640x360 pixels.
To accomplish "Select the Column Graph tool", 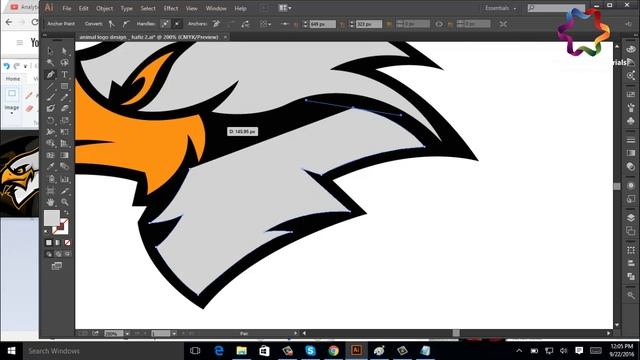I will click(x=64, y=179).
